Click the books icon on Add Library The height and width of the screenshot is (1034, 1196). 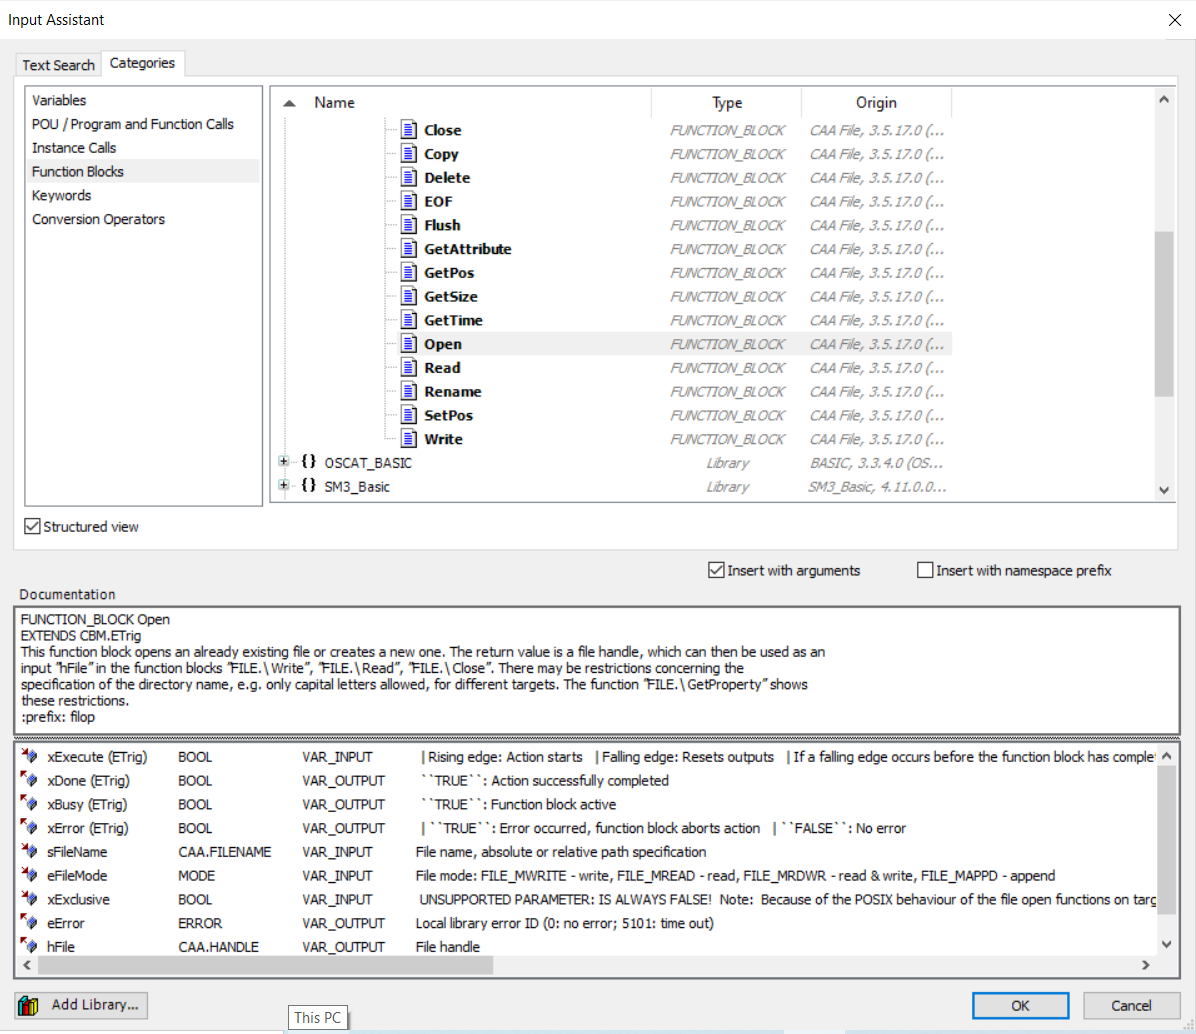(28, 1005)
